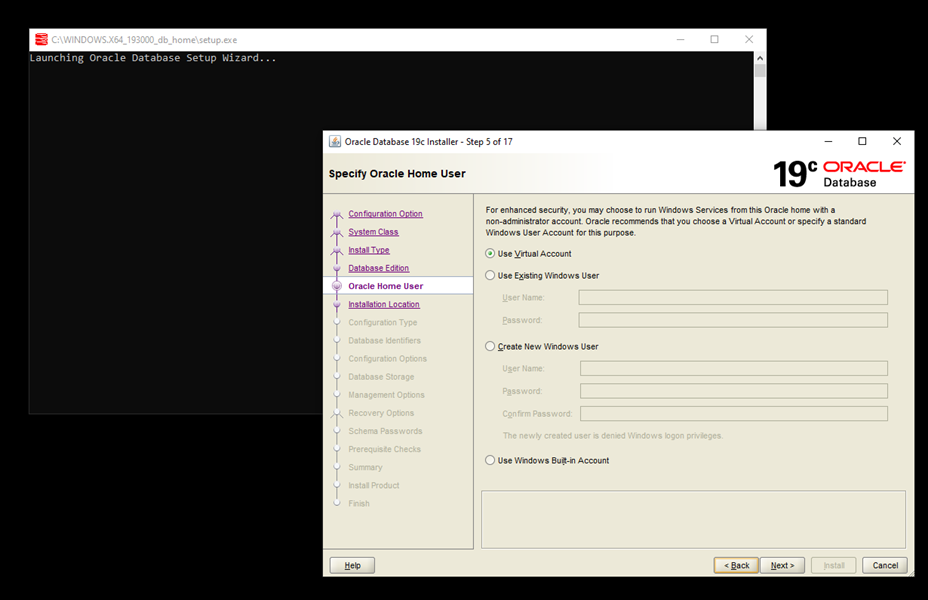Click the Prerequisite Checks step label

pyautogui.click(x=385, y=449)
